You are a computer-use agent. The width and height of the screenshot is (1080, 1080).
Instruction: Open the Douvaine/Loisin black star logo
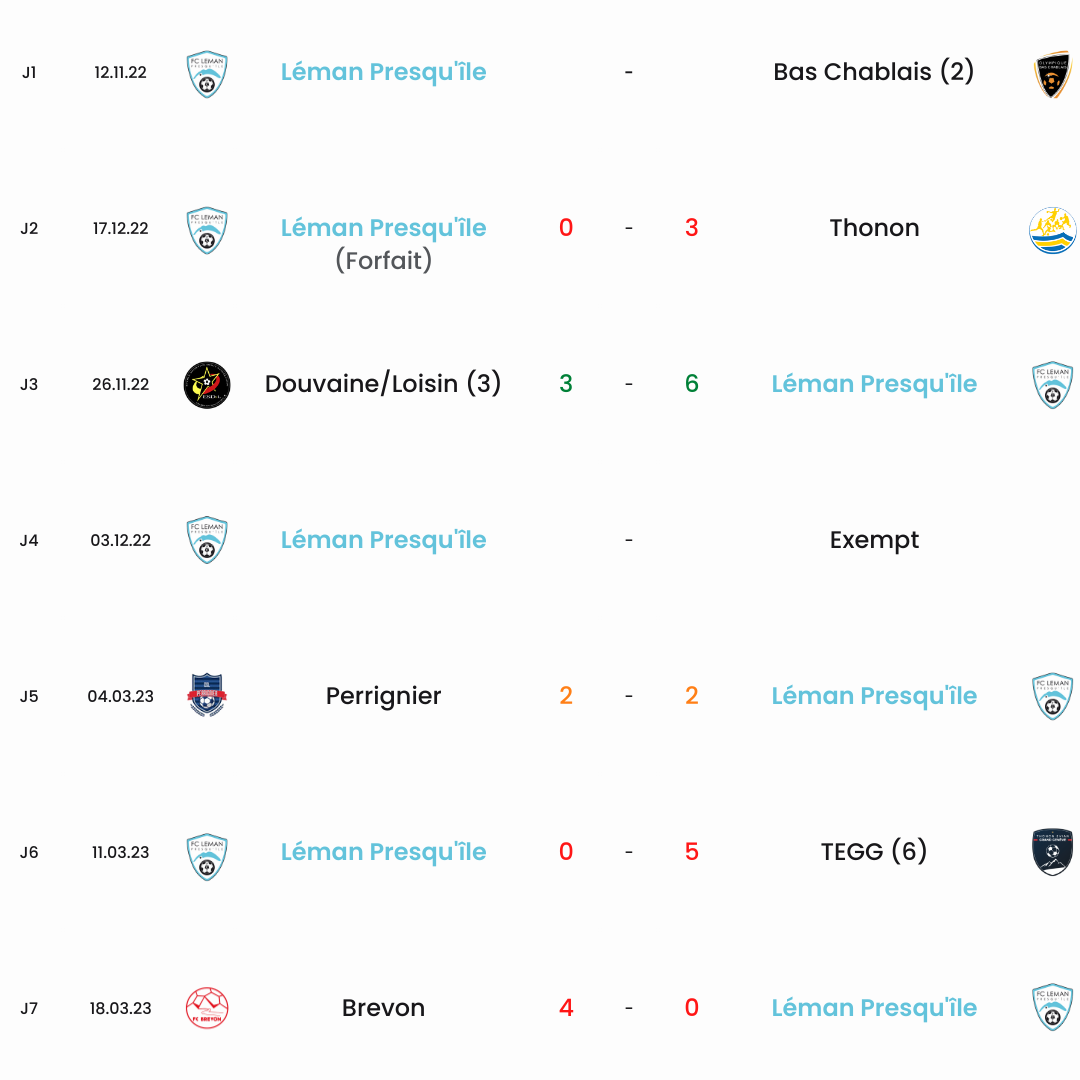[x=207, y=385]
